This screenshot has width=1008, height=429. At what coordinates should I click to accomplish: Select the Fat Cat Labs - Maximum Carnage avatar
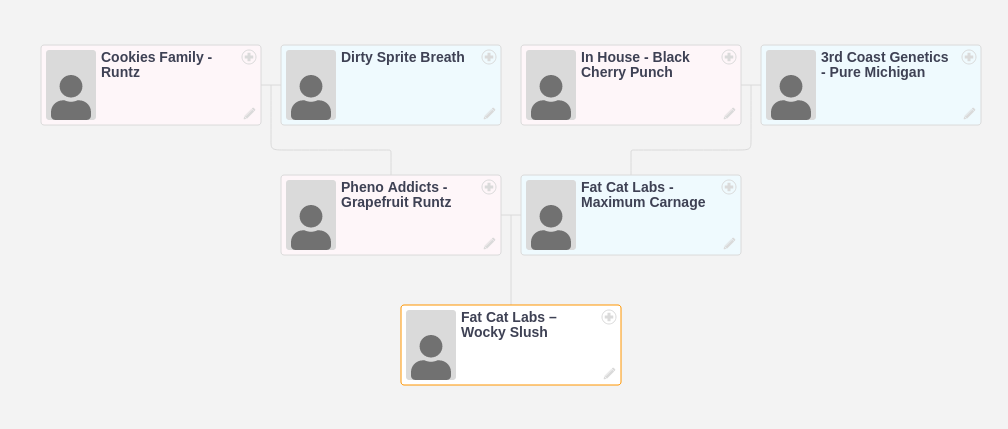[551, 215]
